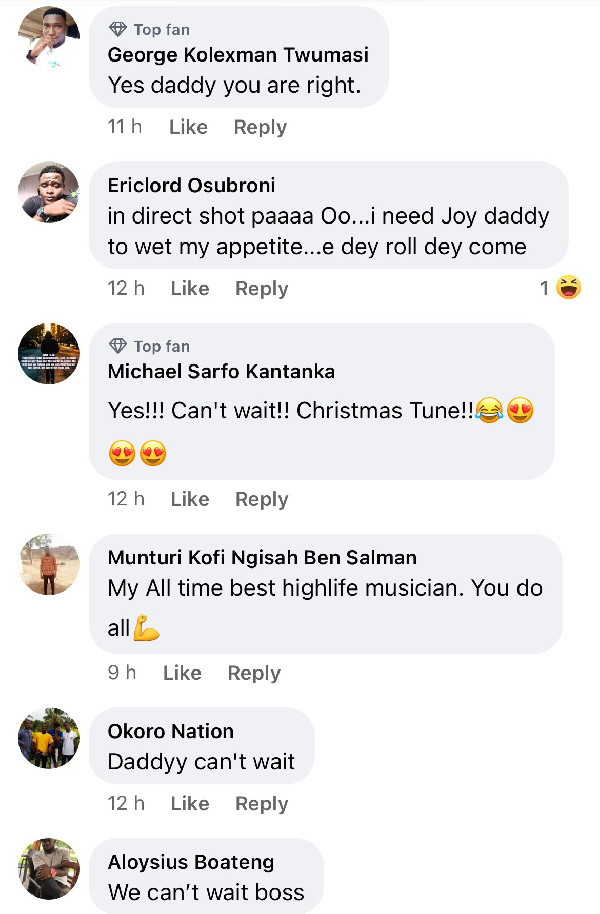Like Michael Sarfo Kantanka's Christmas Tune comment
The height and width of the screenshot is (914, 600).
click(189, 499)
